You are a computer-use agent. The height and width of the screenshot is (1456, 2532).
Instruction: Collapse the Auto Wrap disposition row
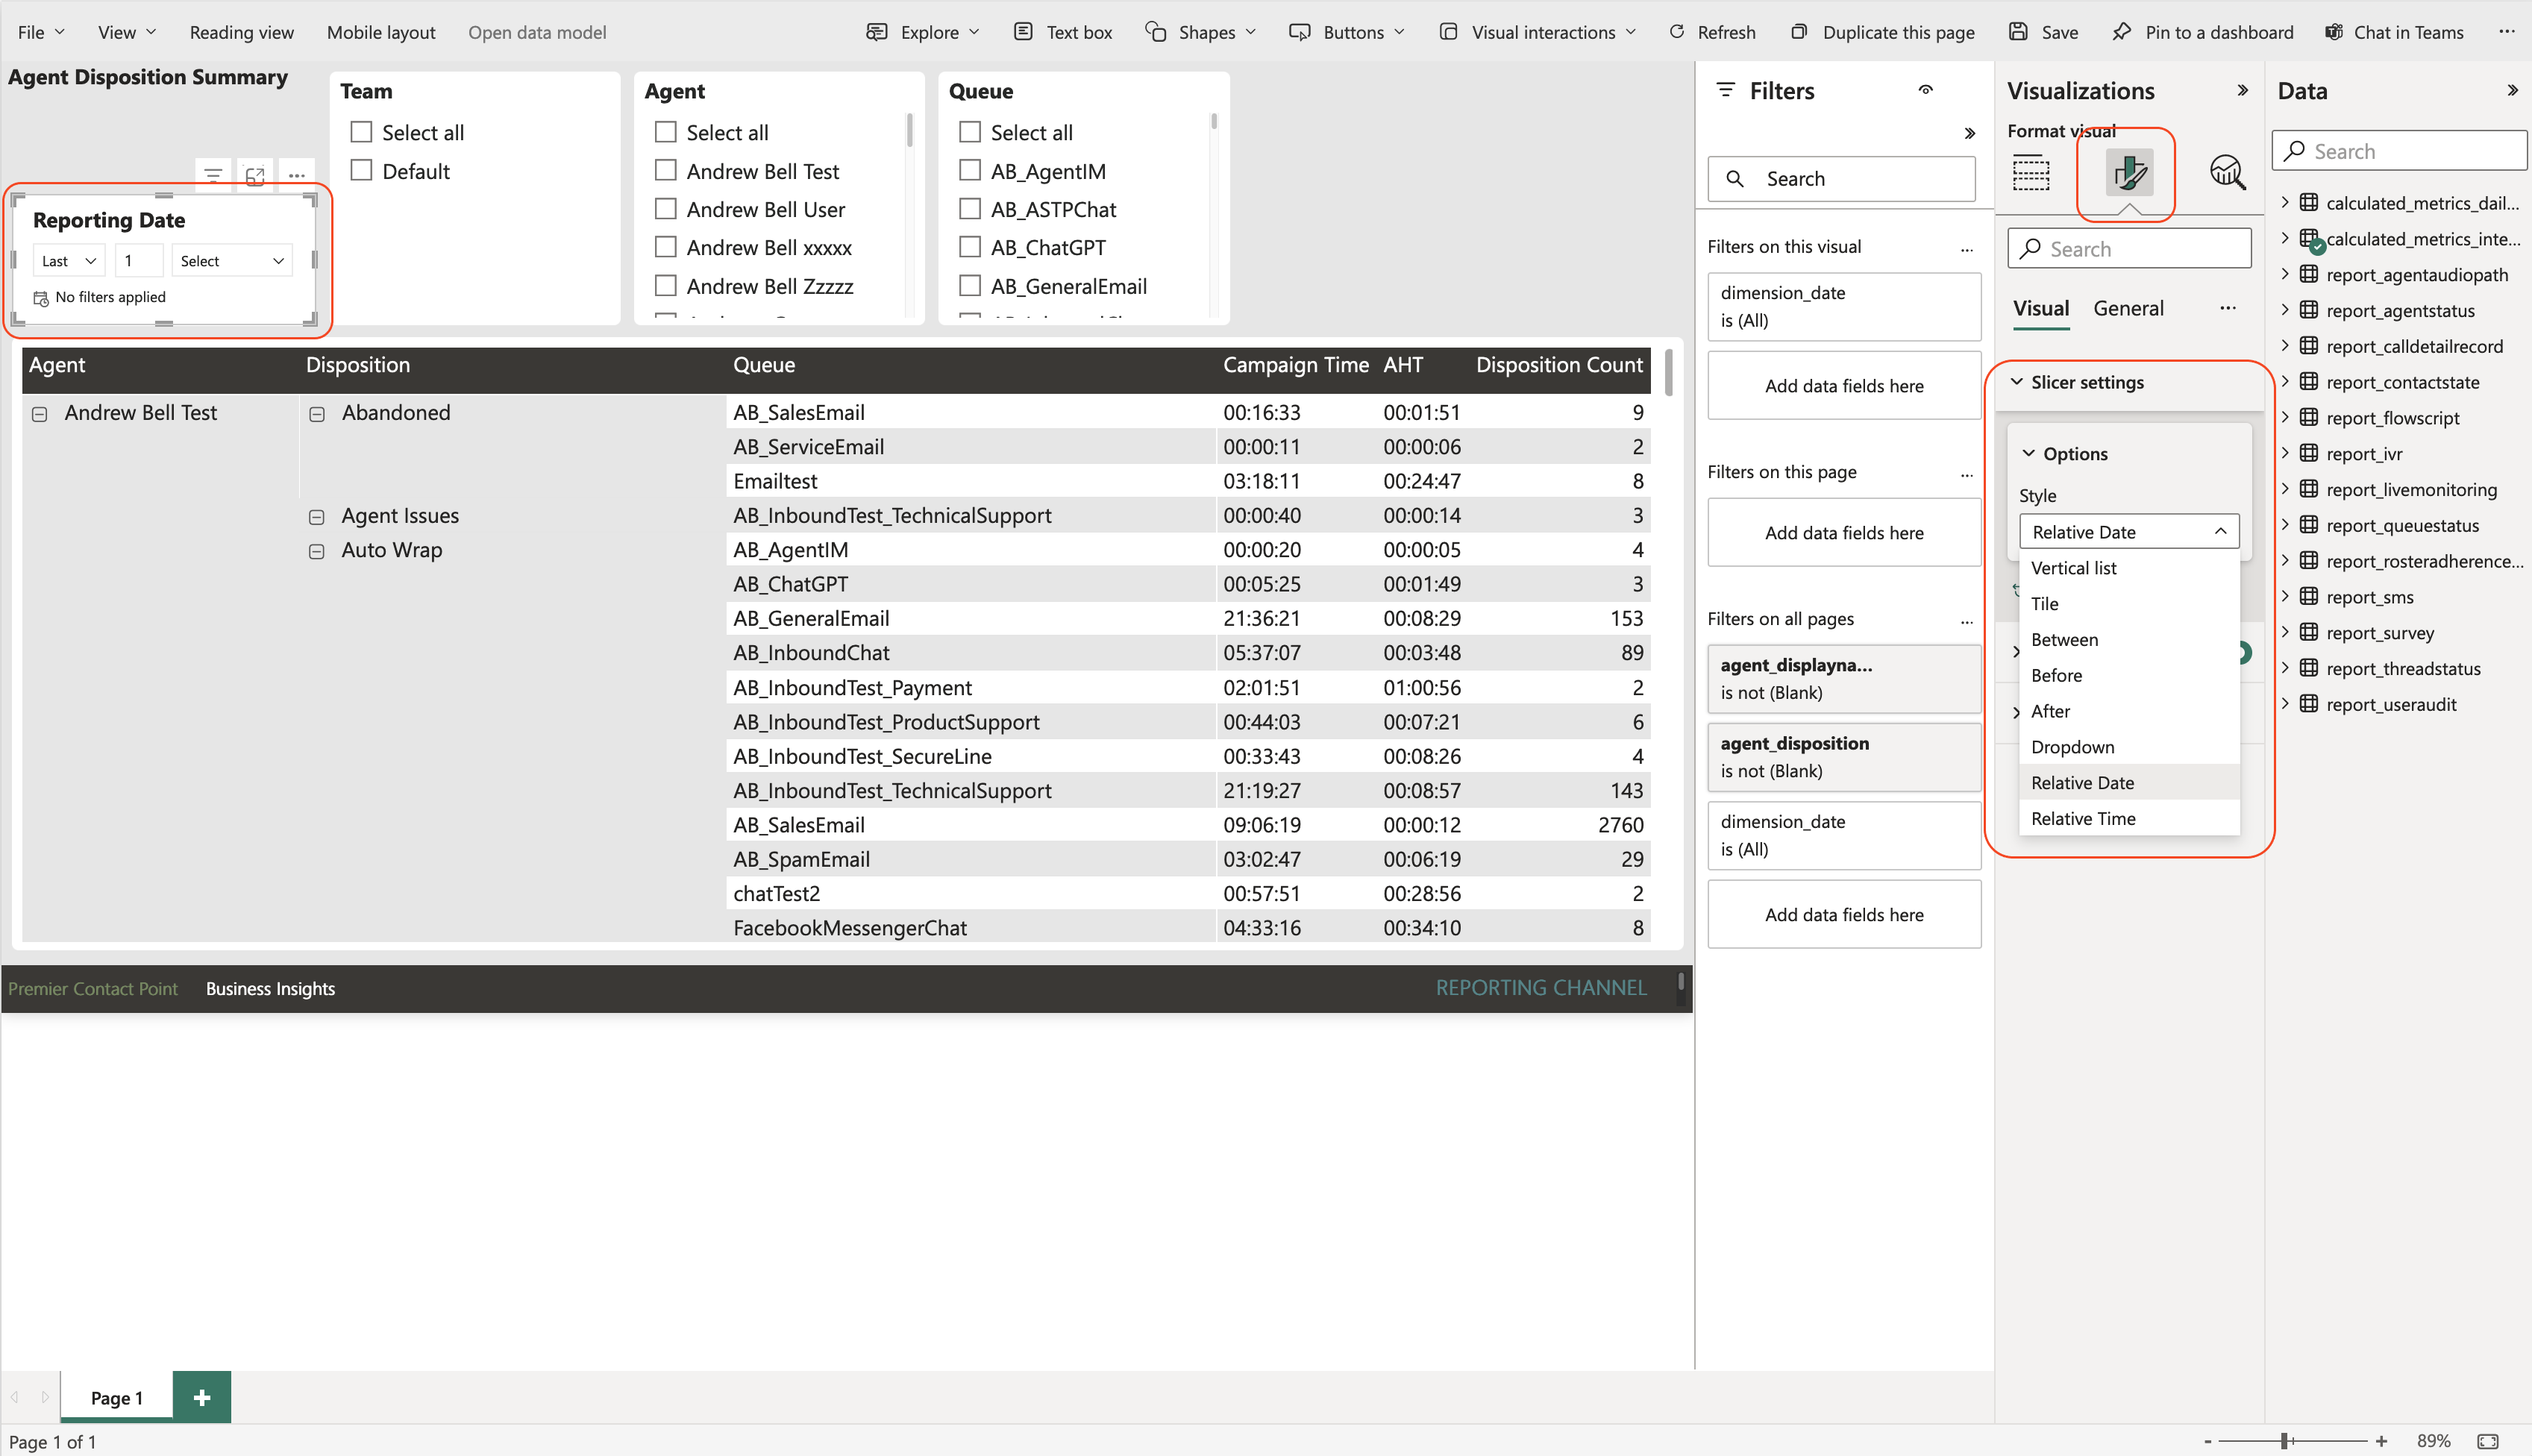click(x=316, y=551)
